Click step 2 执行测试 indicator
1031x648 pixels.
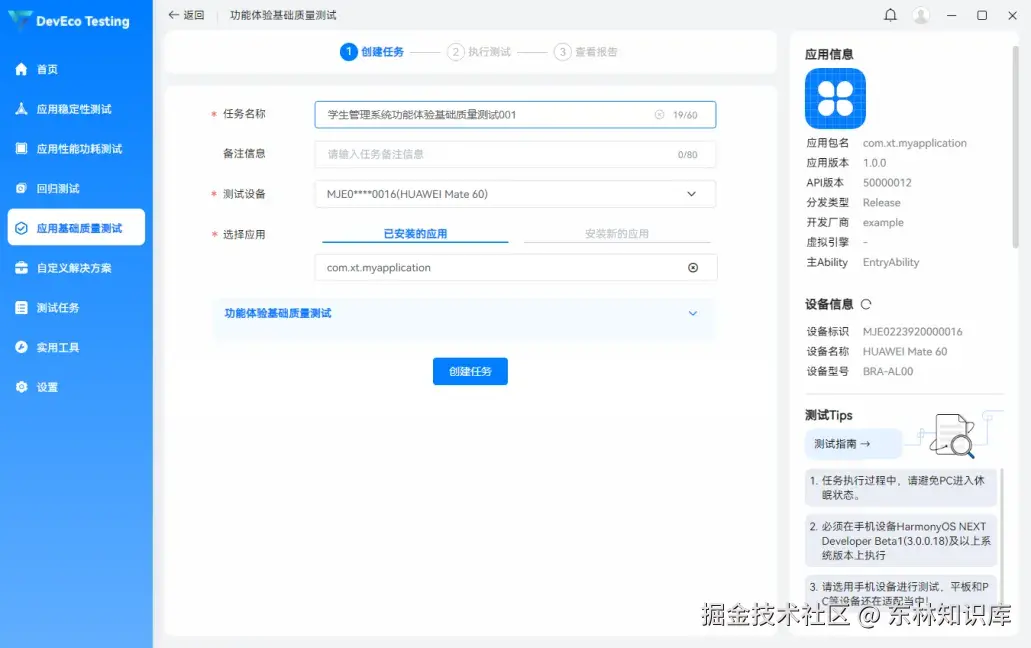pos(479,52)
